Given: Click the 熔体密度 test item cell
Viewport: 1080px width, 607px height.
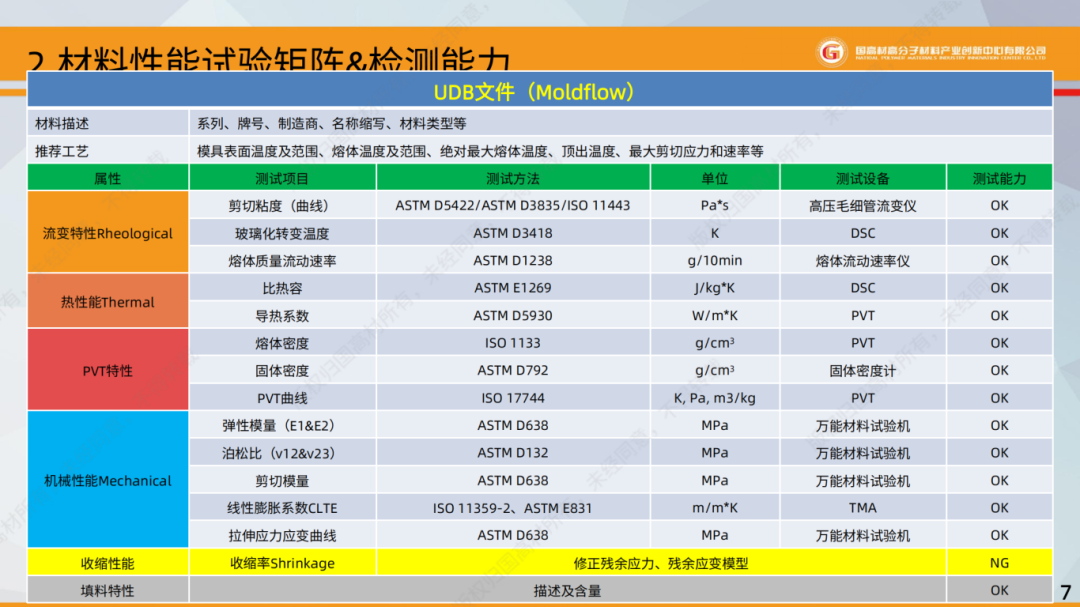Looking at the screenshot, I should pyautogui.click(x=283, y=342).
